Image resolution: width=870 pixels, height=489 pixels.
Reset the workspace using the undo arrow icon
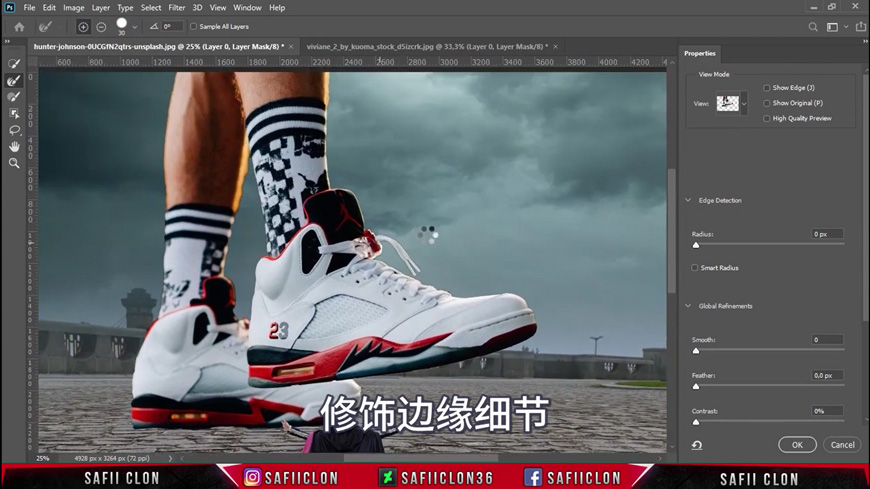tap(697, 445)
